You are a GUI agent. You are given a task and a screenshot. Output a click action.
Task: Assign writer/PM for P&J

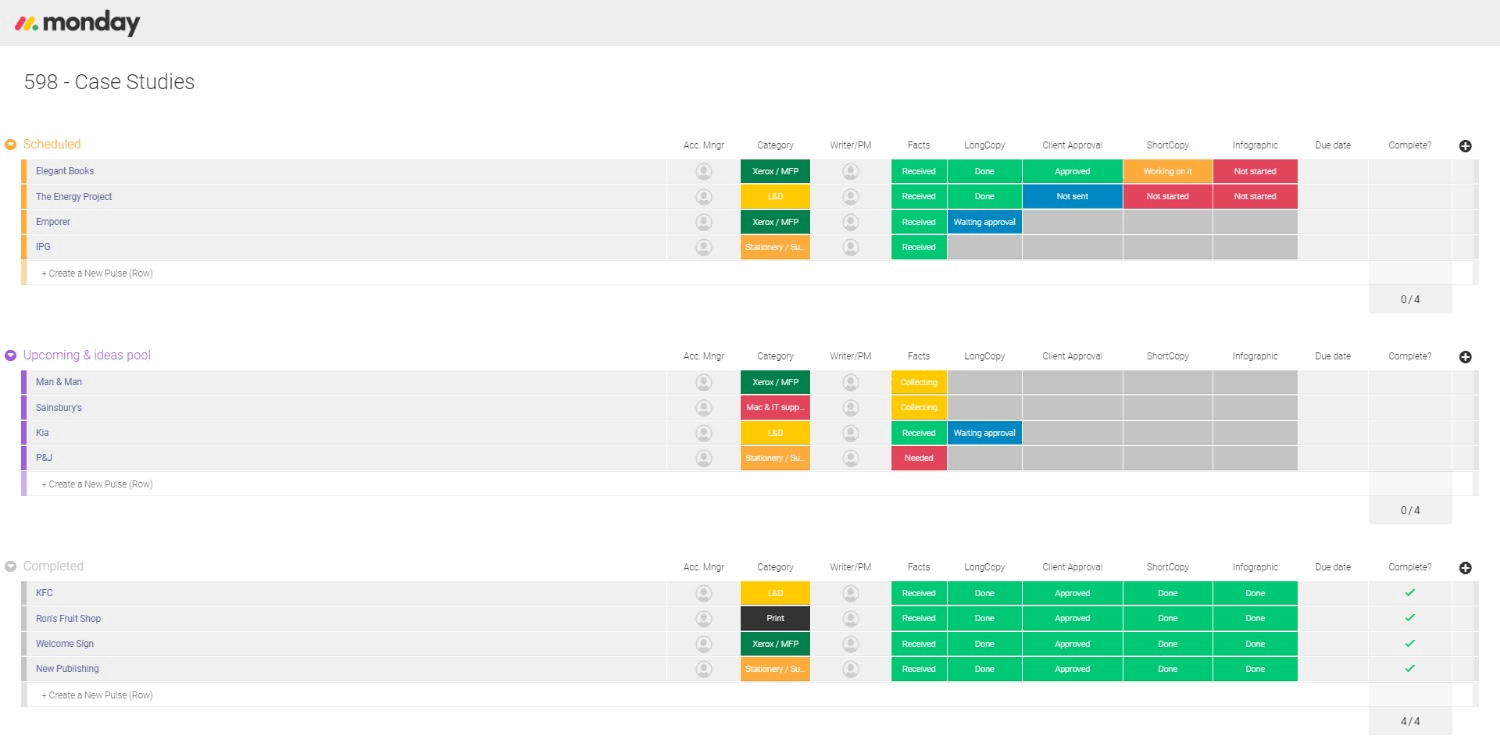tap(851, 458)
